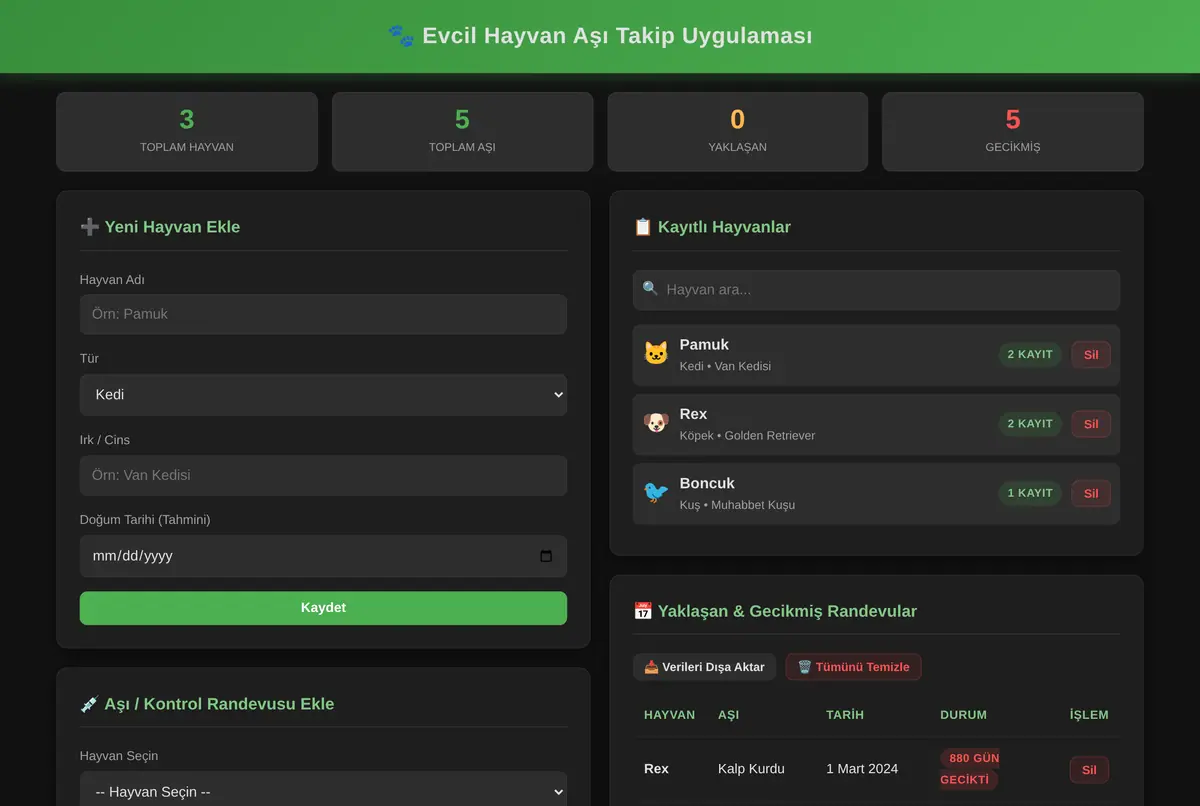This screenshot has height=806, width=1200.
Task: Click the Hayvan ara search field
Action: (x=876, y=290)
